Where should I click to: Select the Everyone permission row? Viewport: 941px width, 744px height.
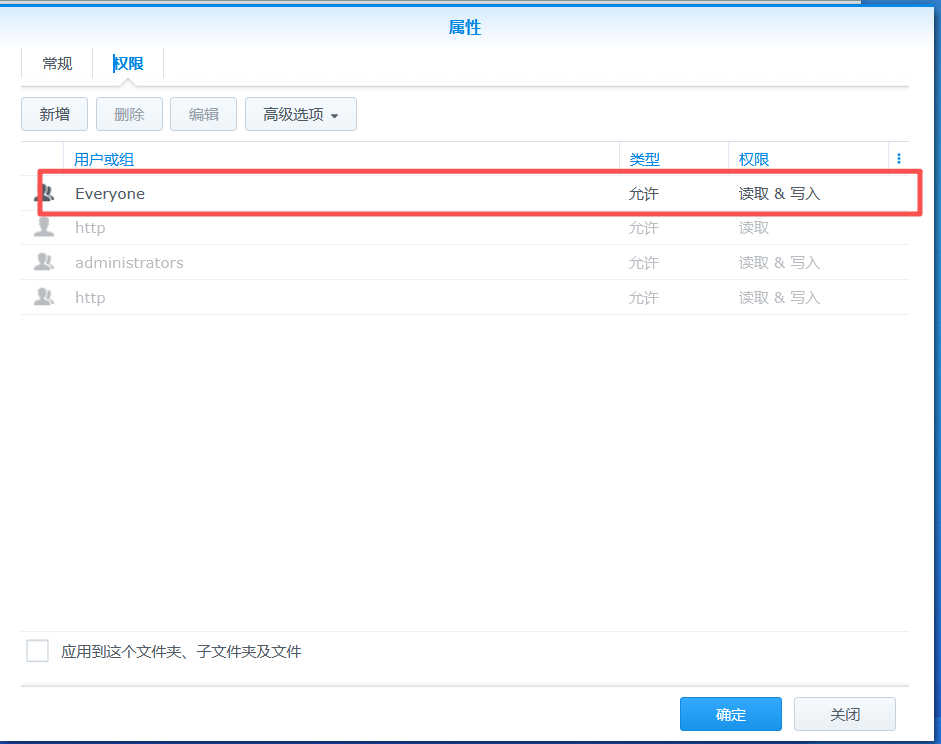465,193
